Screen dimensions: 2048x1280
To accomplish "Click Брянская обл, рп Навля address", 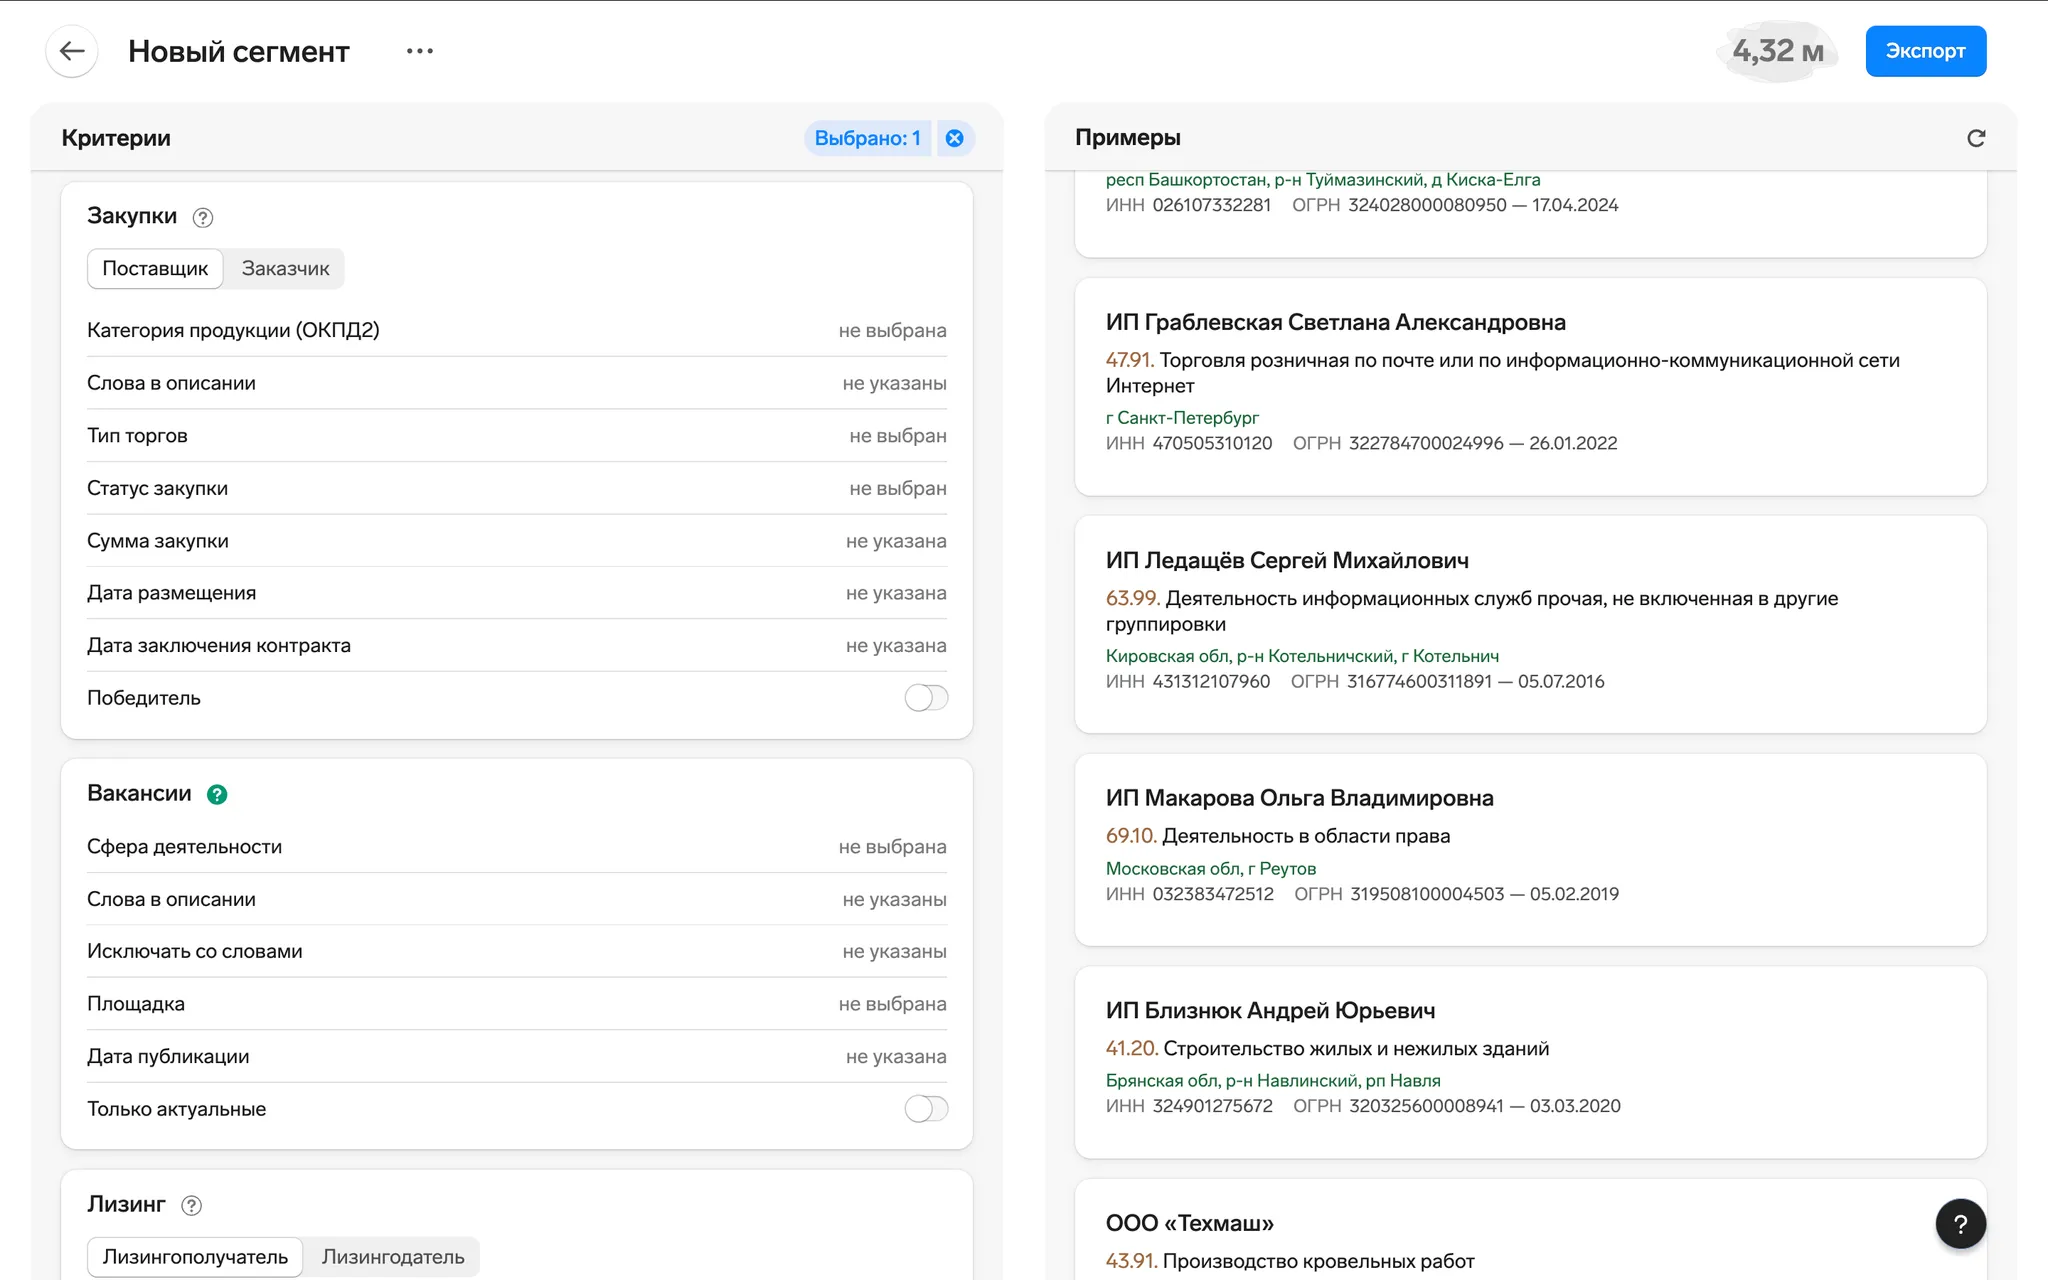I will pyautogui.click(x=1273, y=1081).
